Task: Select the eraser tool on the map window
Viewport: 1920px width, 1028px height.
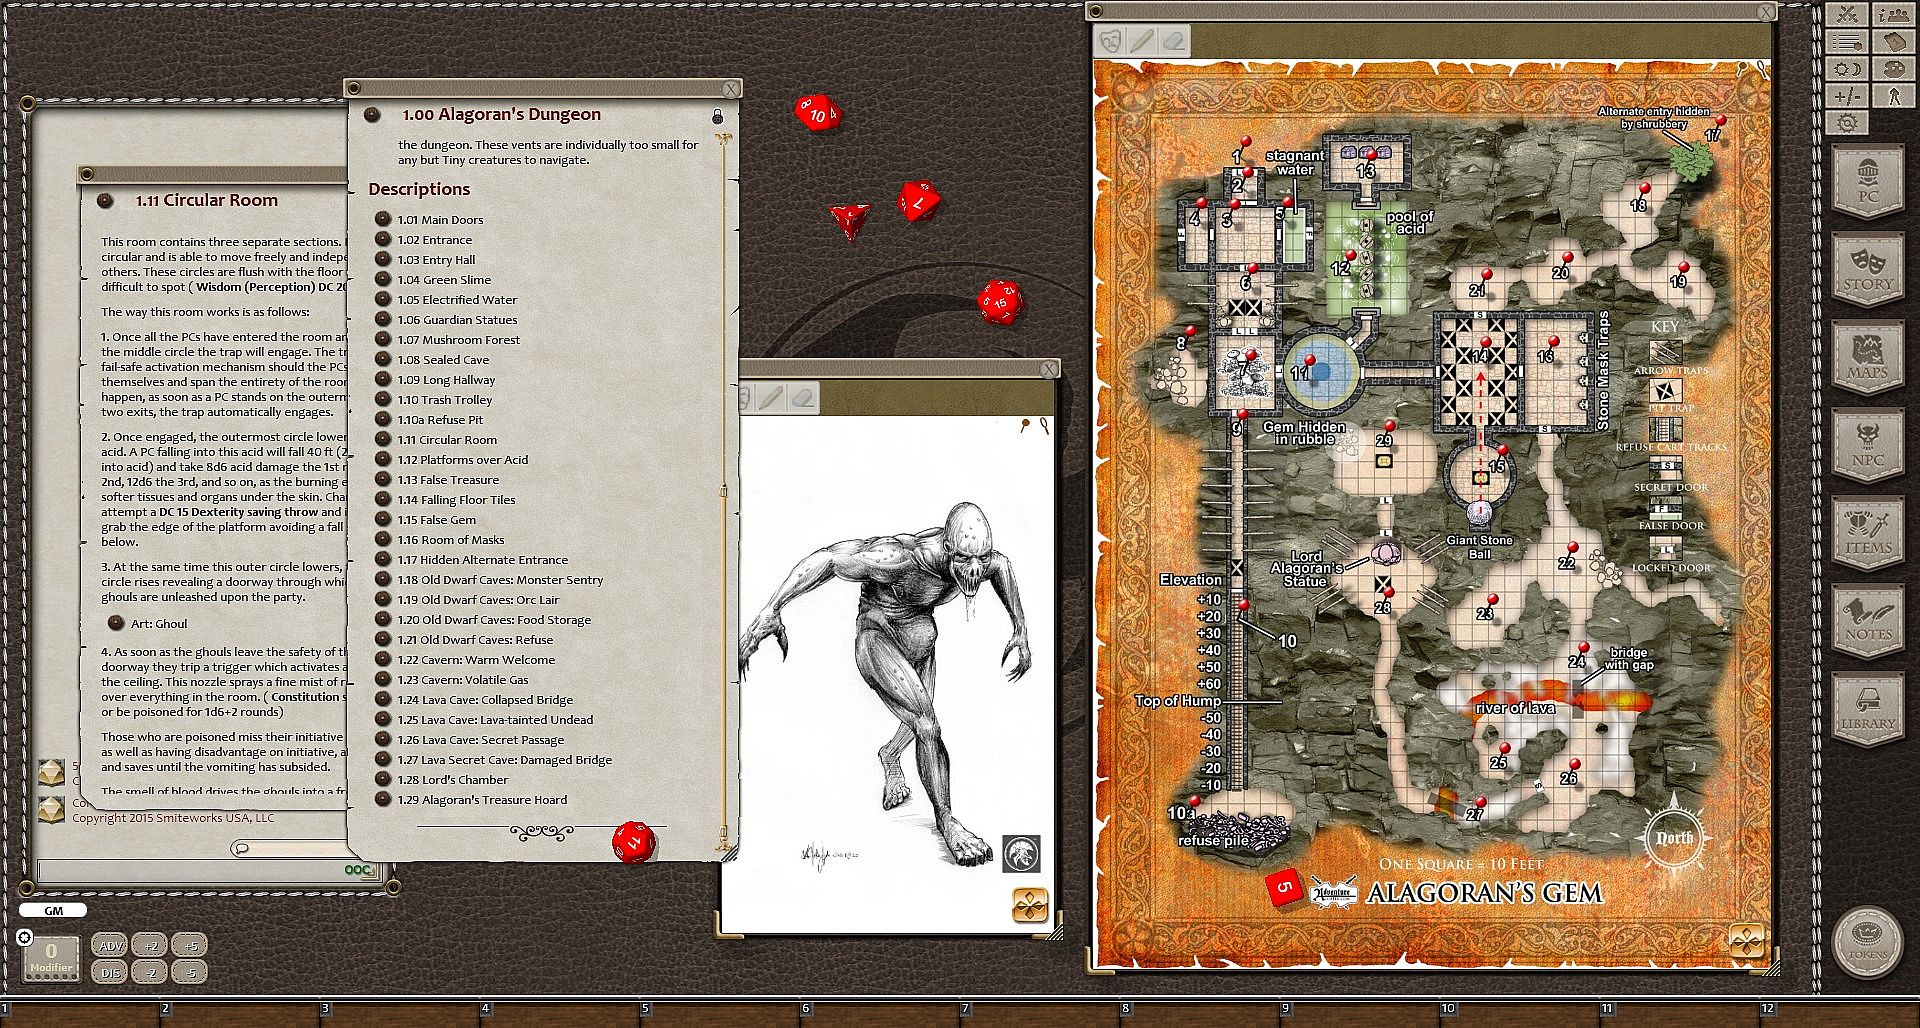Action: point(1176,41)
